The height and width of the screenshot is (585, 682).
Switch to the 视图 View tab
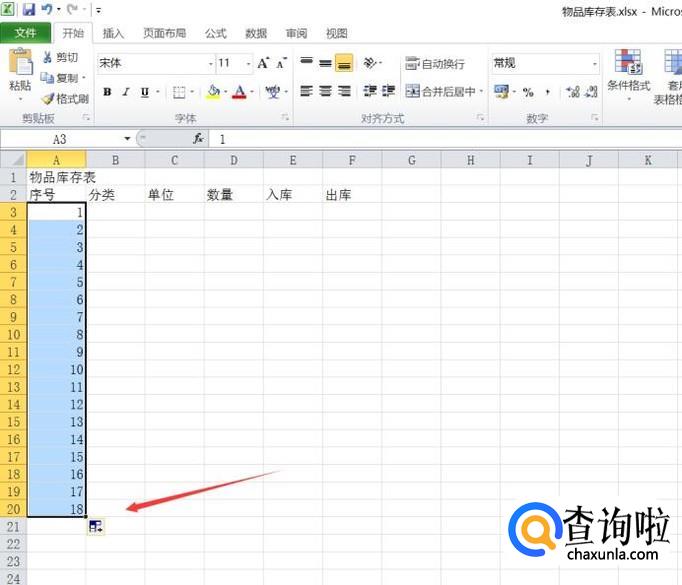(337, 33)
